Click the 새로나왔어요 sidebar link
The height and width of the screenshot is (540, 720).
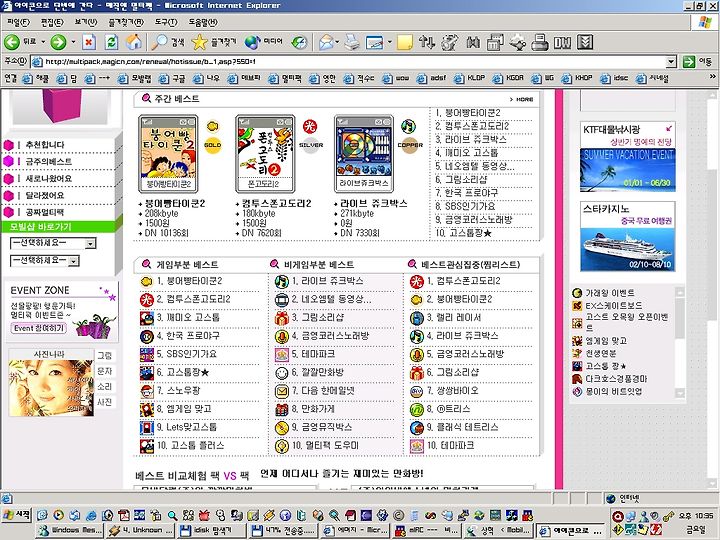(49, 179)
